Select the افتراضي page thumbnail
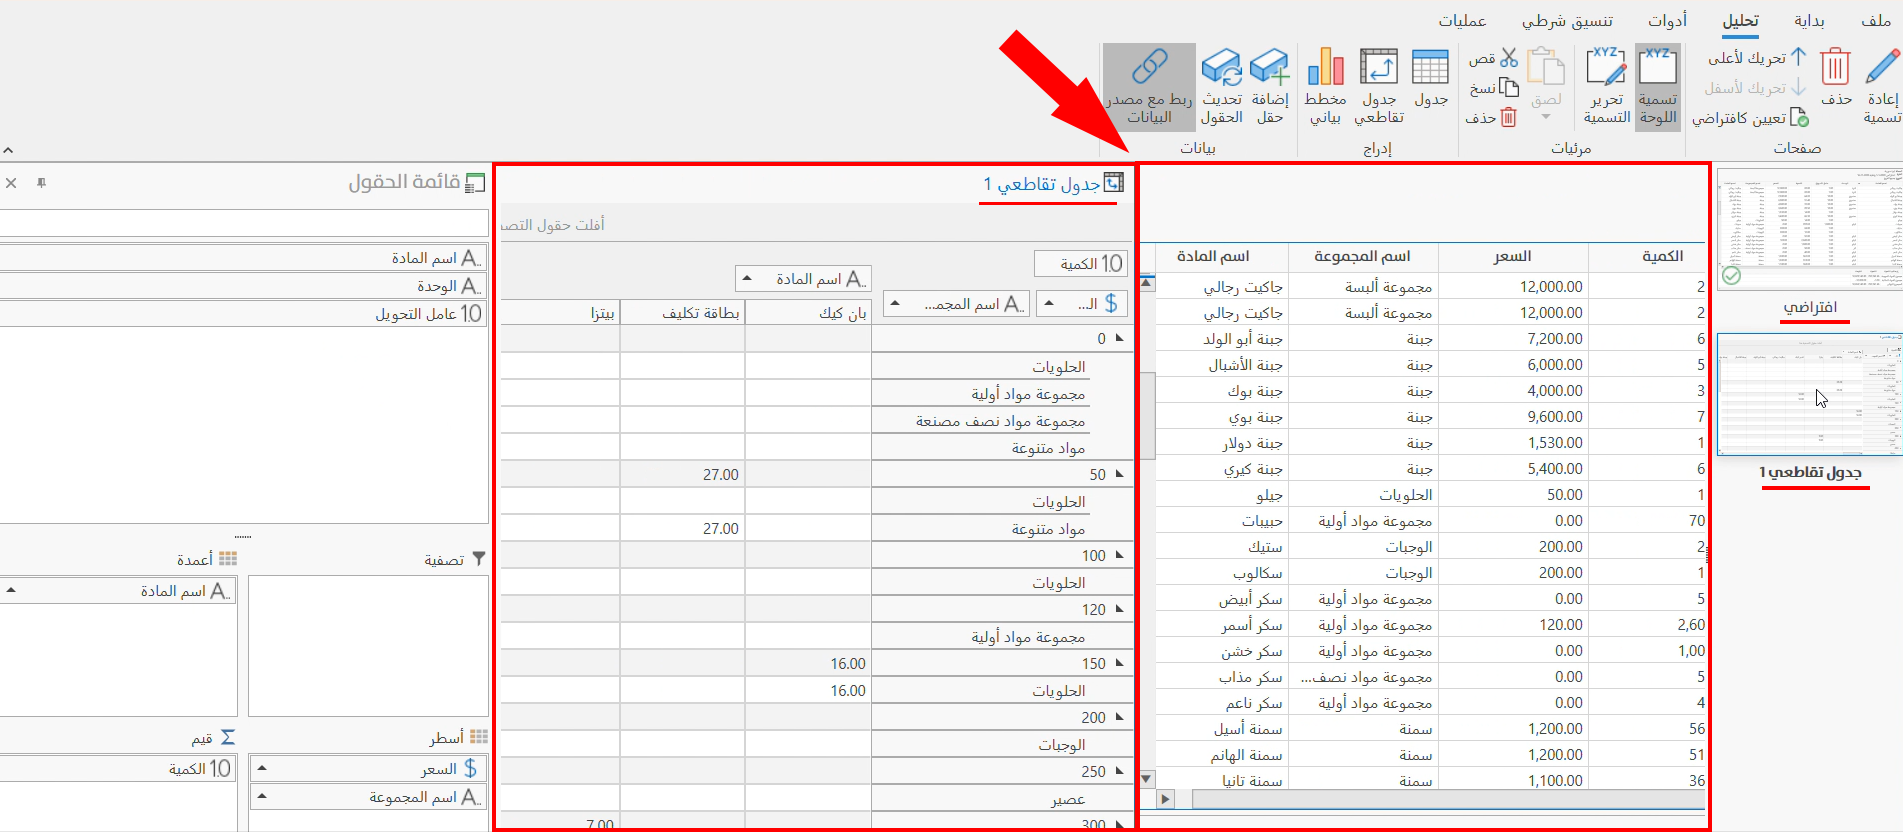 (x=1809, y=228)
